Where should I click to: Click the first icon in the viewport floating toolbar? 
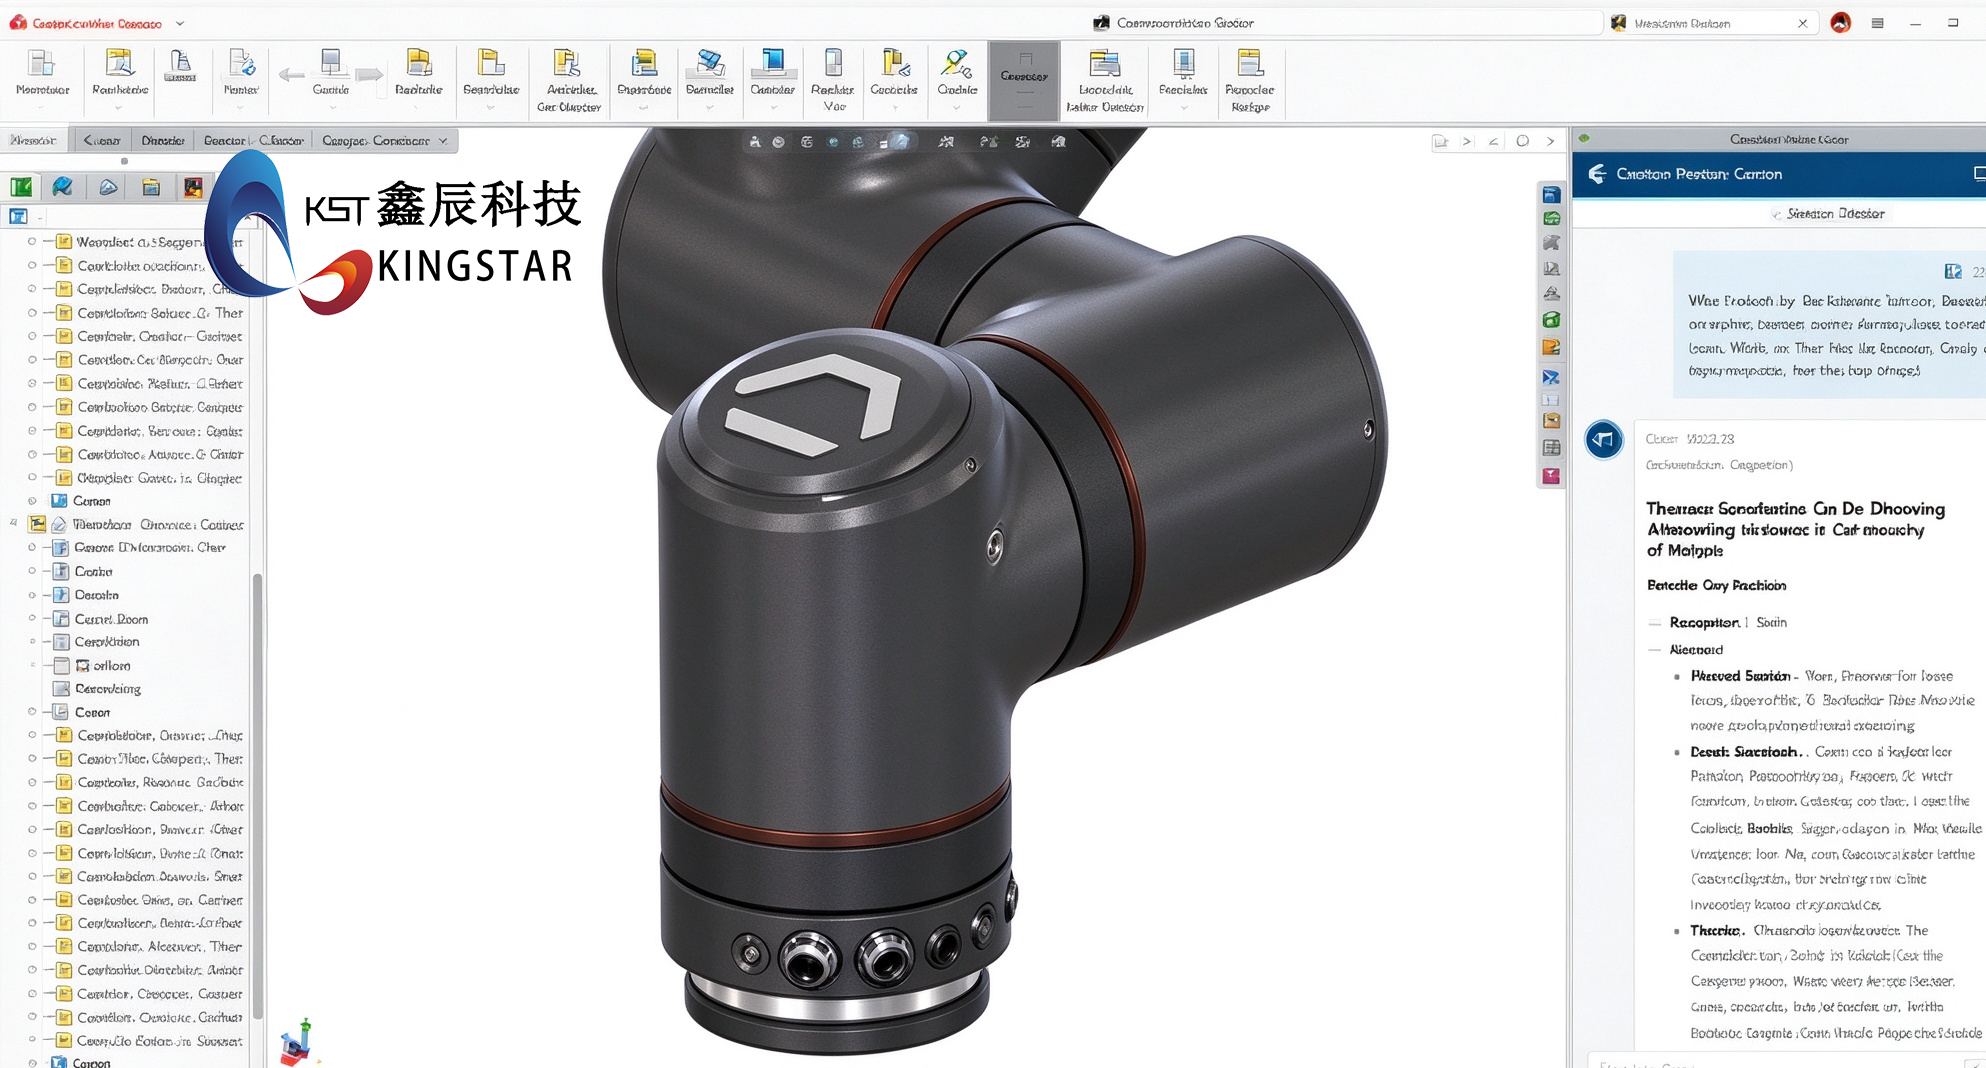(755, 142)
